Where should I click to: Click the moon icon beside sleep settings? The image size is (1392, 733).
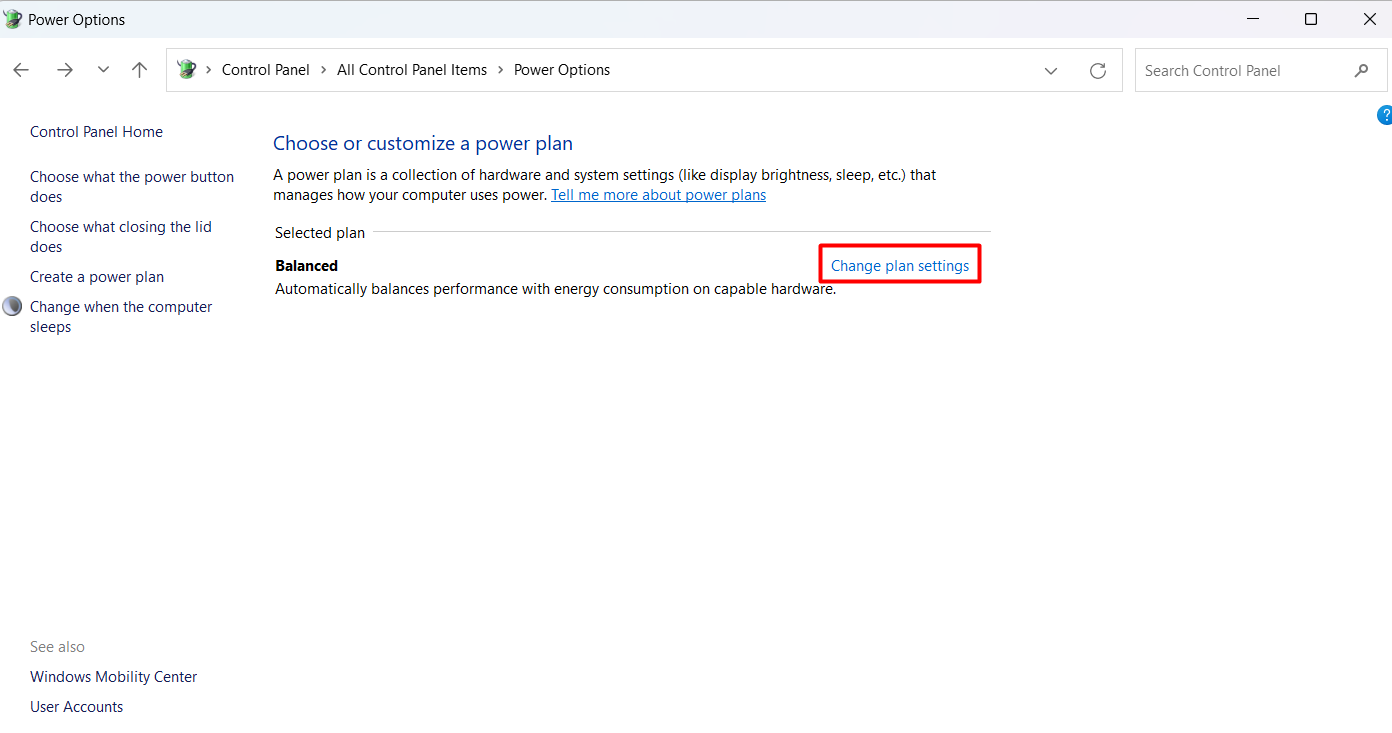[x=12, y=306]
